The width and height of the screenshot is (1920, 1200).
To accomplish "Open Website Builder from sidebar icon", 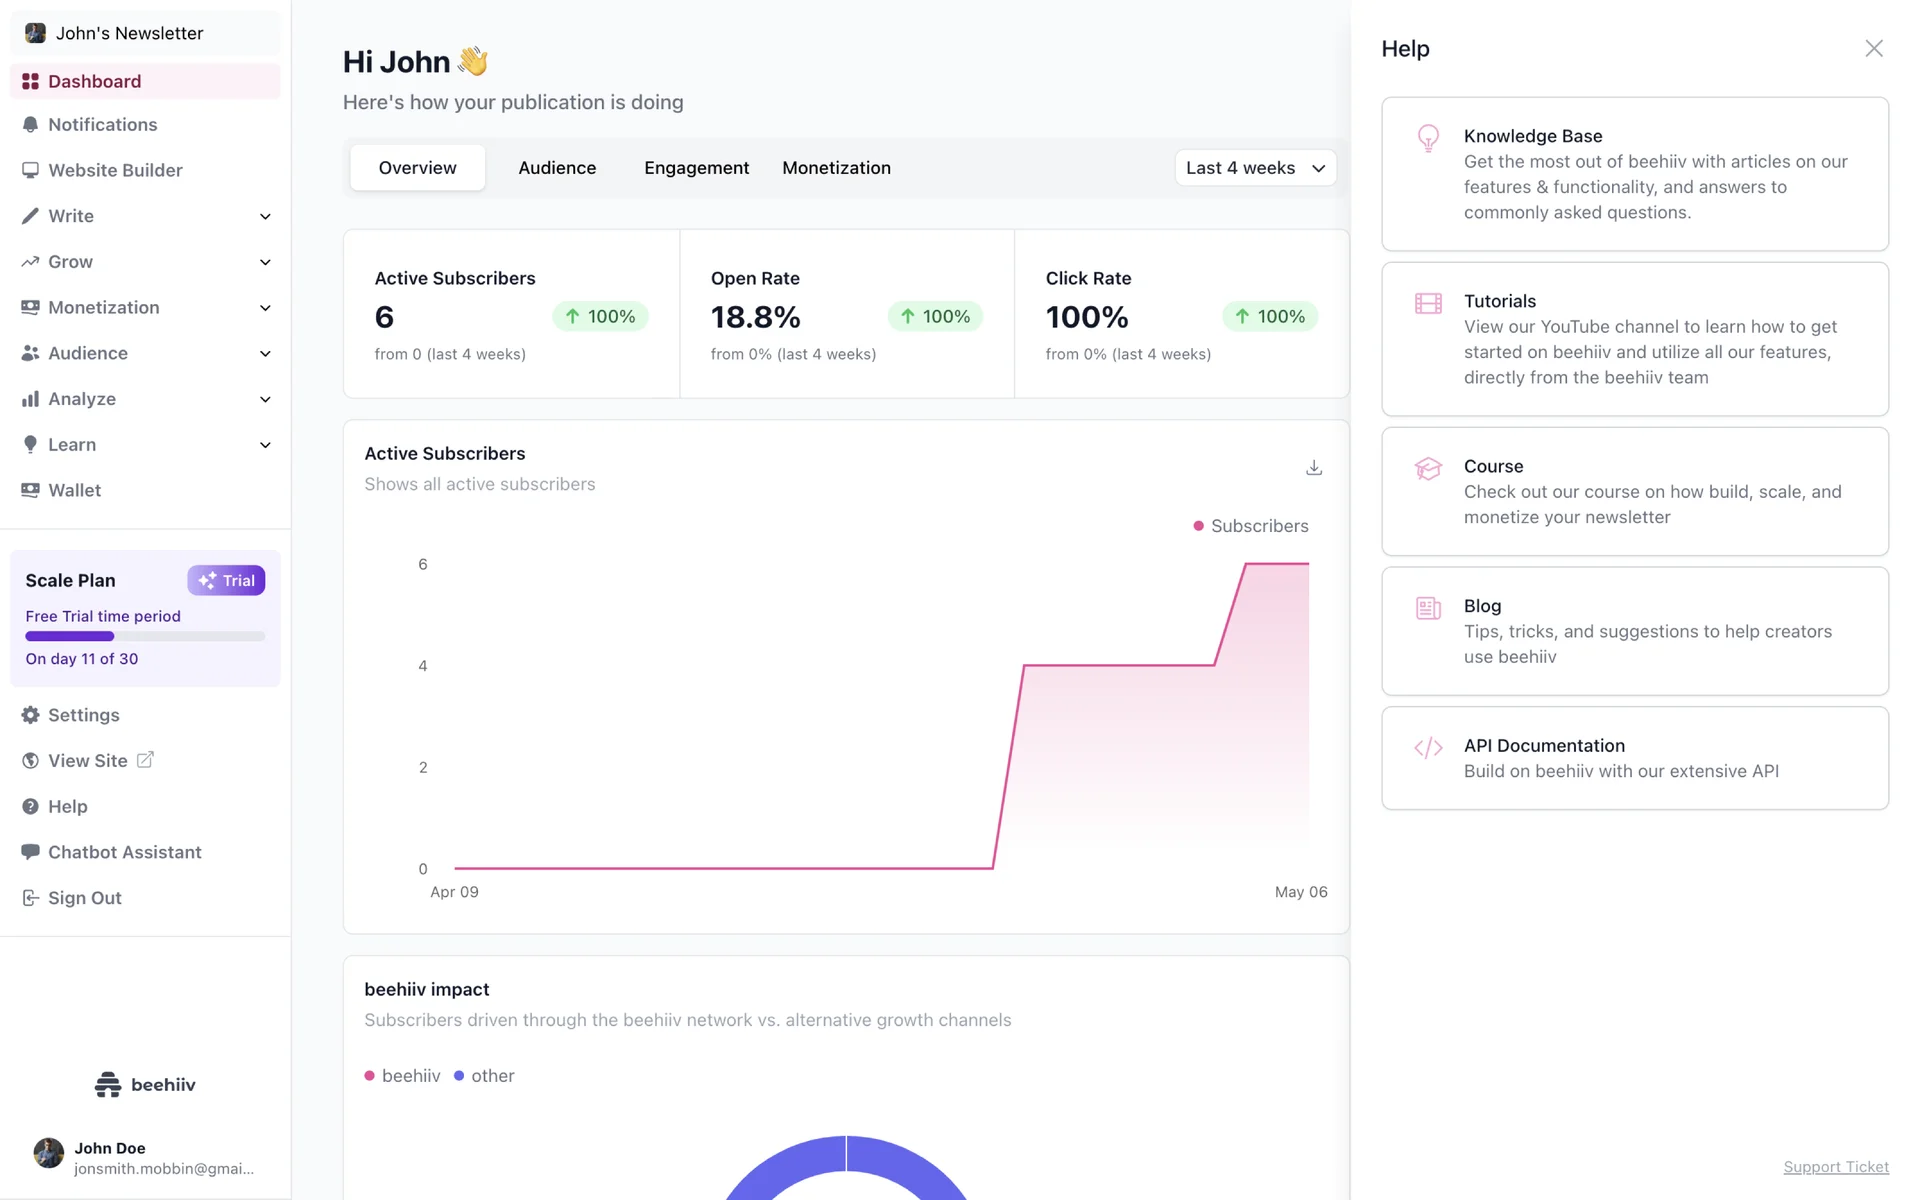I will pos(30,170).
